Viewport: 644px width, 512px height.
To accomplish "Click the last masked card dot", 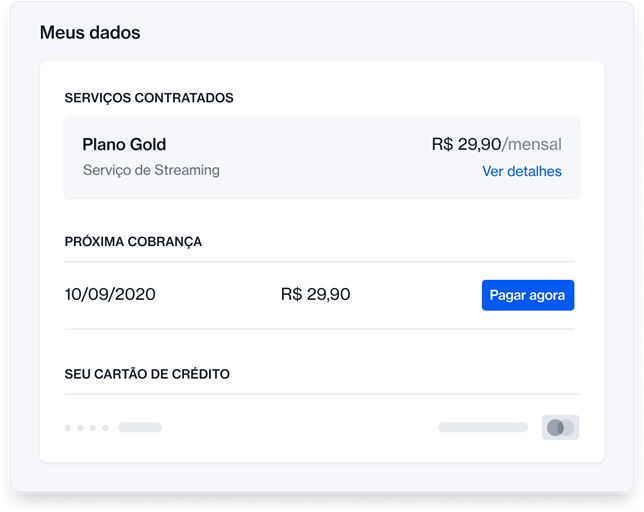I will tap(105, 428).
